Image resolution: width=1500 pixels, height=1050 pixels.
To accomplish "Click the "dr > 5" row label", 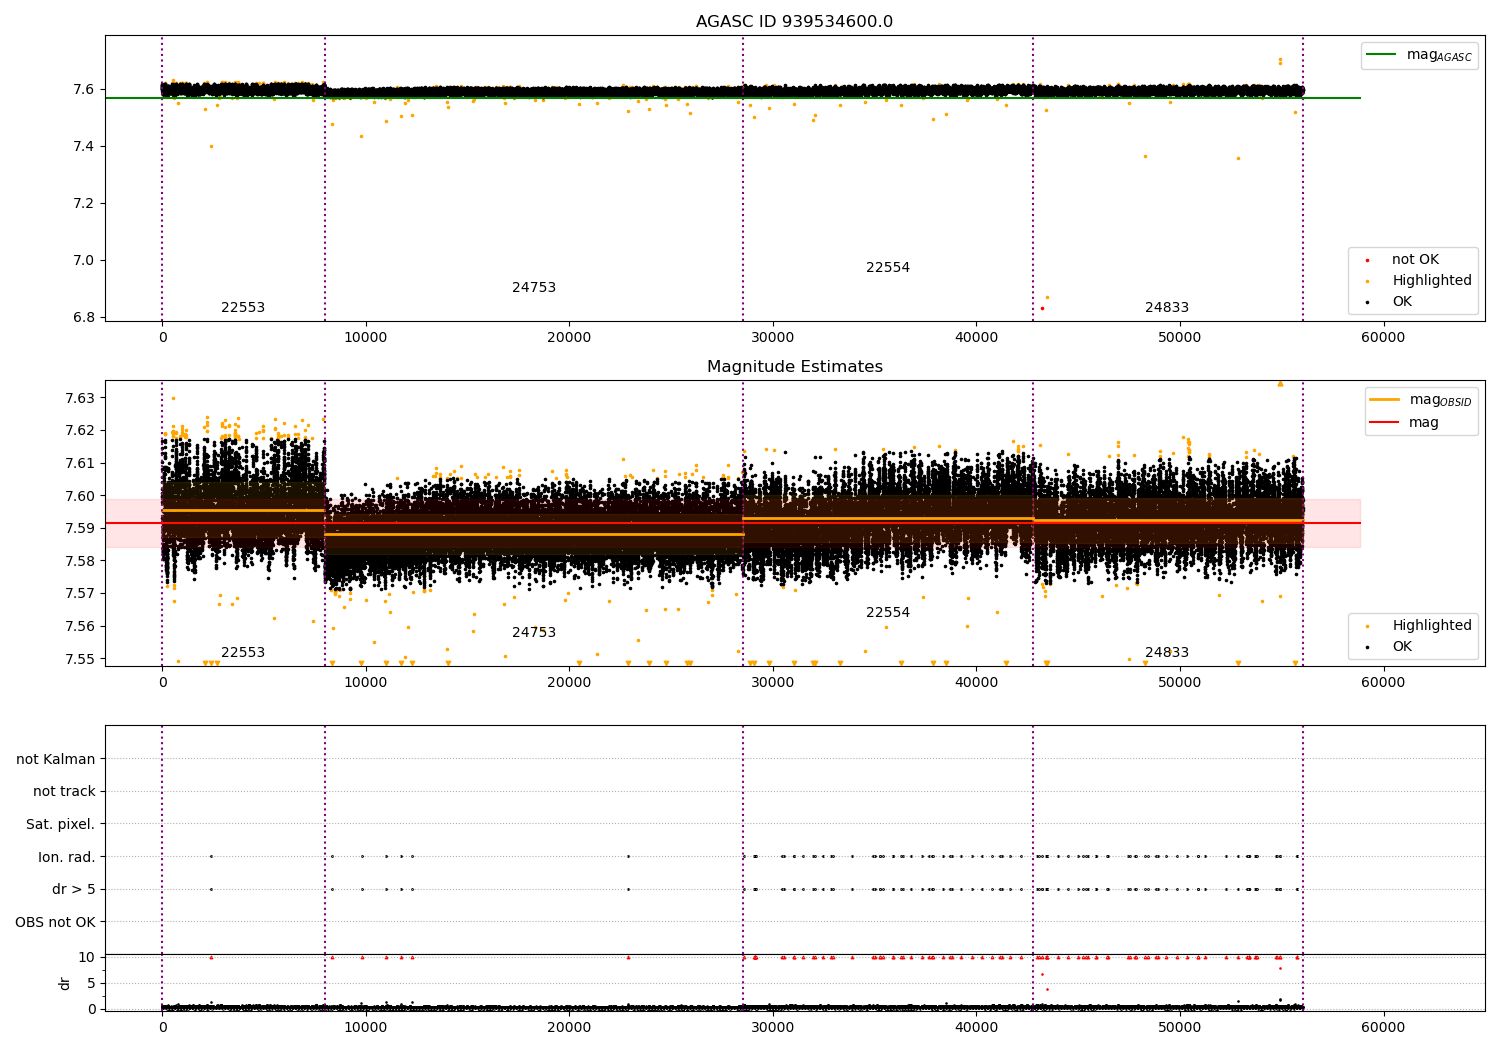I will click(74, 889).
